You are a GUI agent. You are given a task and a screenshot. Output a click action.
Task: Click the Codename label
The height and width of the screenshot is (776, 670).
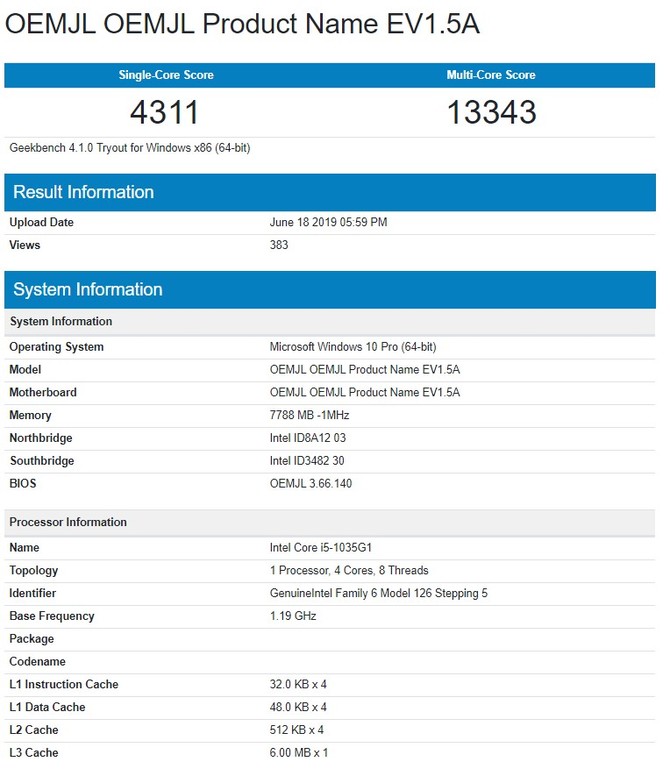tap(38, 662)
